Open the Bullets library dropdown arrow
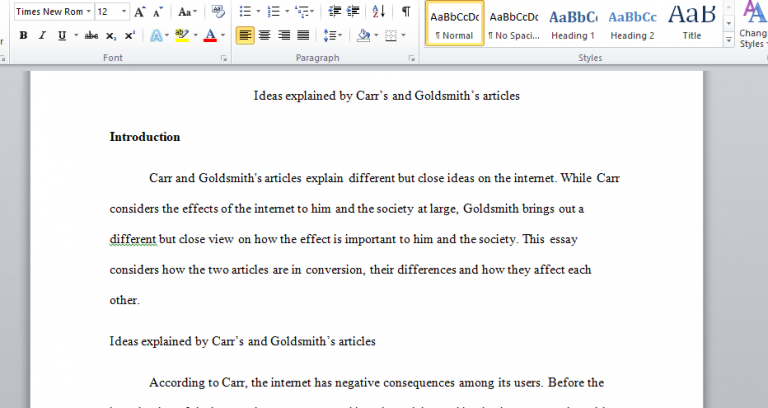The width and height of the screenshot is (768, 408). tap(258, 11)
